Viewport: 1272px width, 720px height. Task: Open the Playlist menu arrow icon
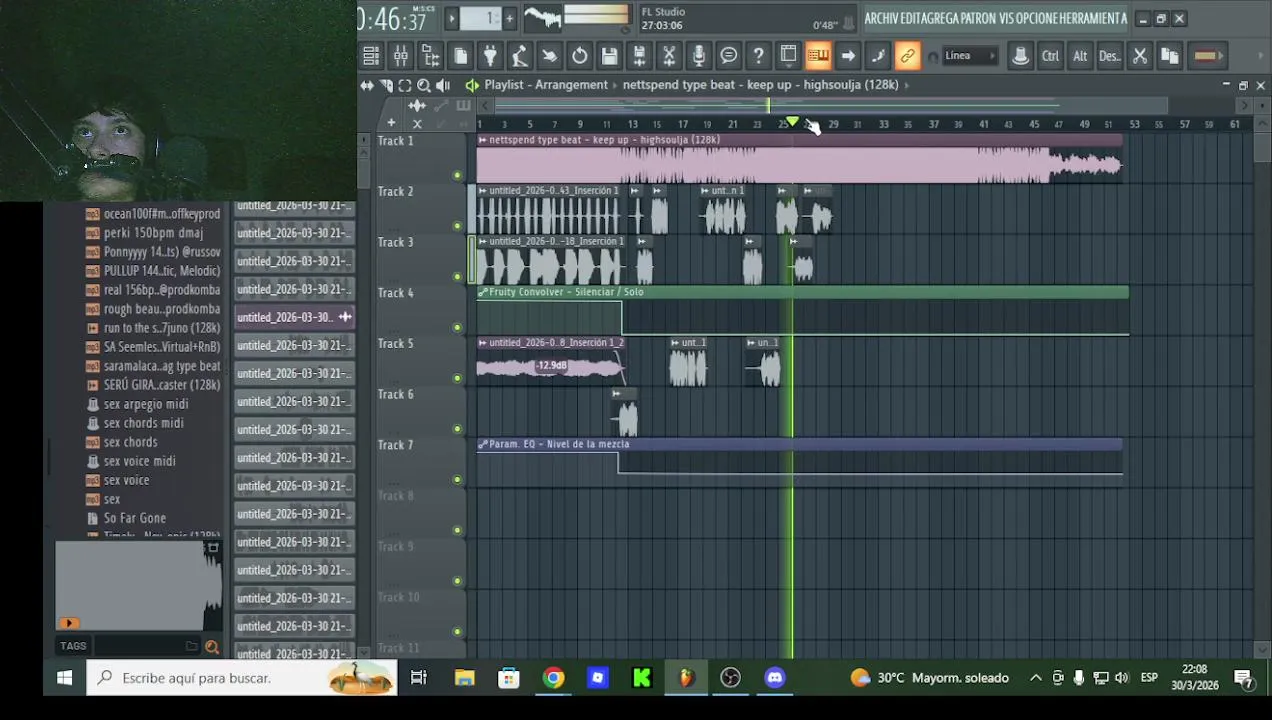[x=472, y=85]
